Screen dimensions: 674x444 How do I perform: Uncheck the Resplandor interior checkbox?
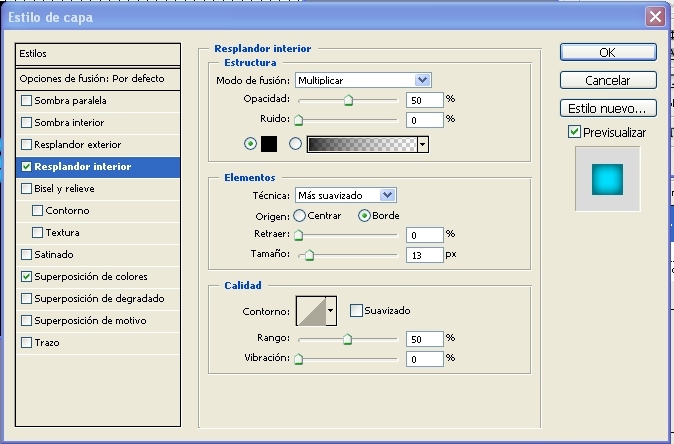click(26, 167)
